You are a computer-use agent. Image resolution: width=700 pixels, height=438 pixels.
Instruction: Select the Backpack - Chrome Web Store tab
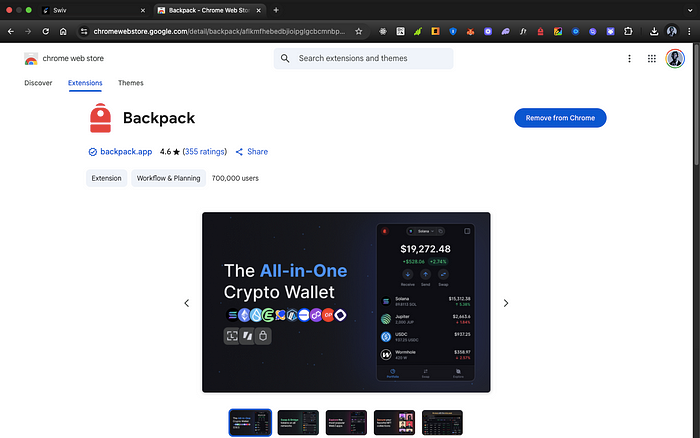[208, 10]
